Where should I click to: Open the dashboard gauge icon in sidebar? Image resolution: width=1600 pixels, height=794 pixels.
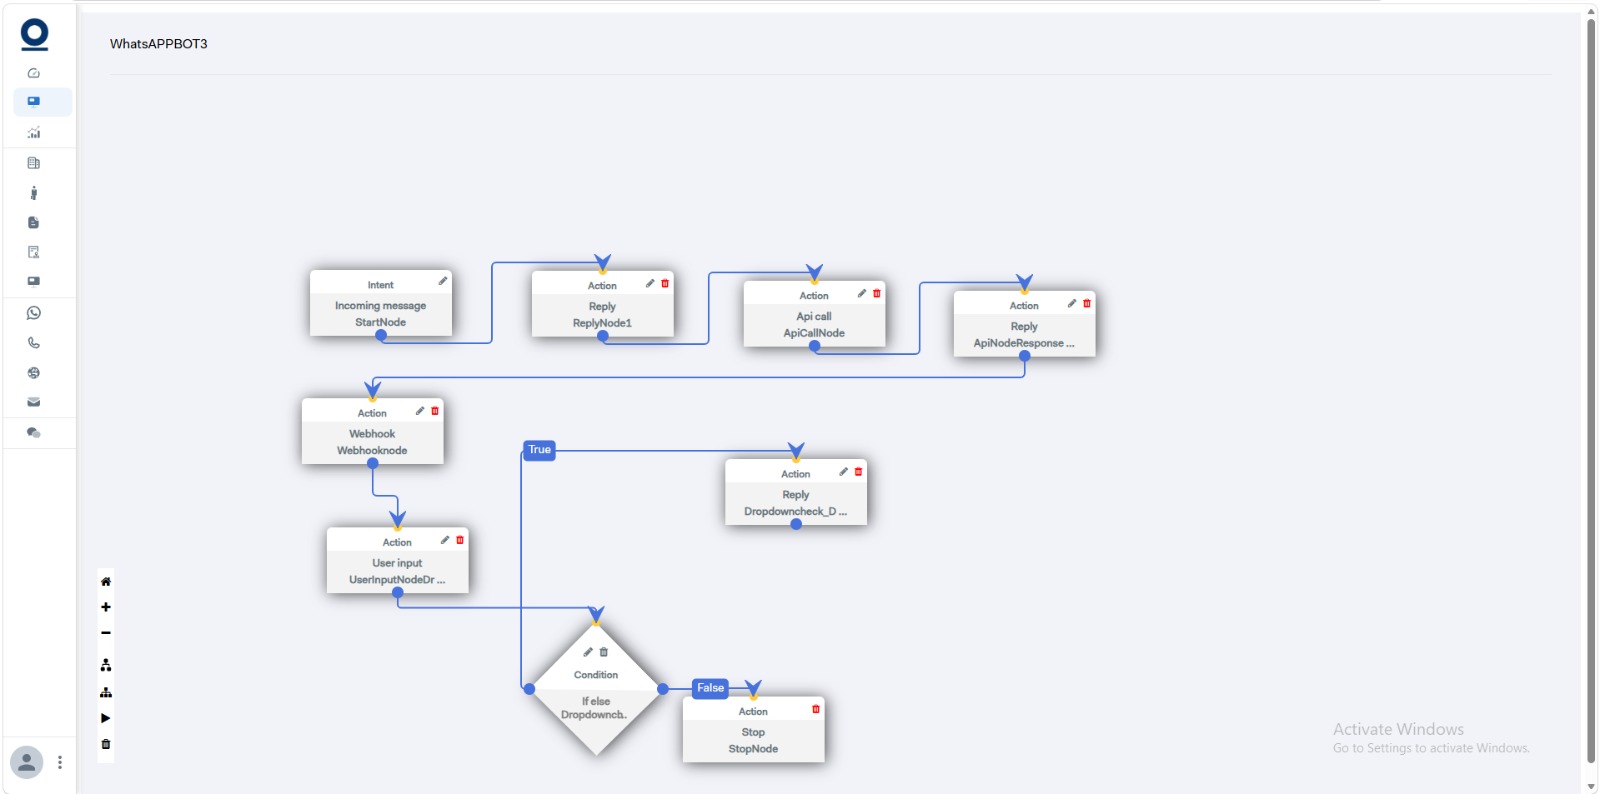[33, 73]
